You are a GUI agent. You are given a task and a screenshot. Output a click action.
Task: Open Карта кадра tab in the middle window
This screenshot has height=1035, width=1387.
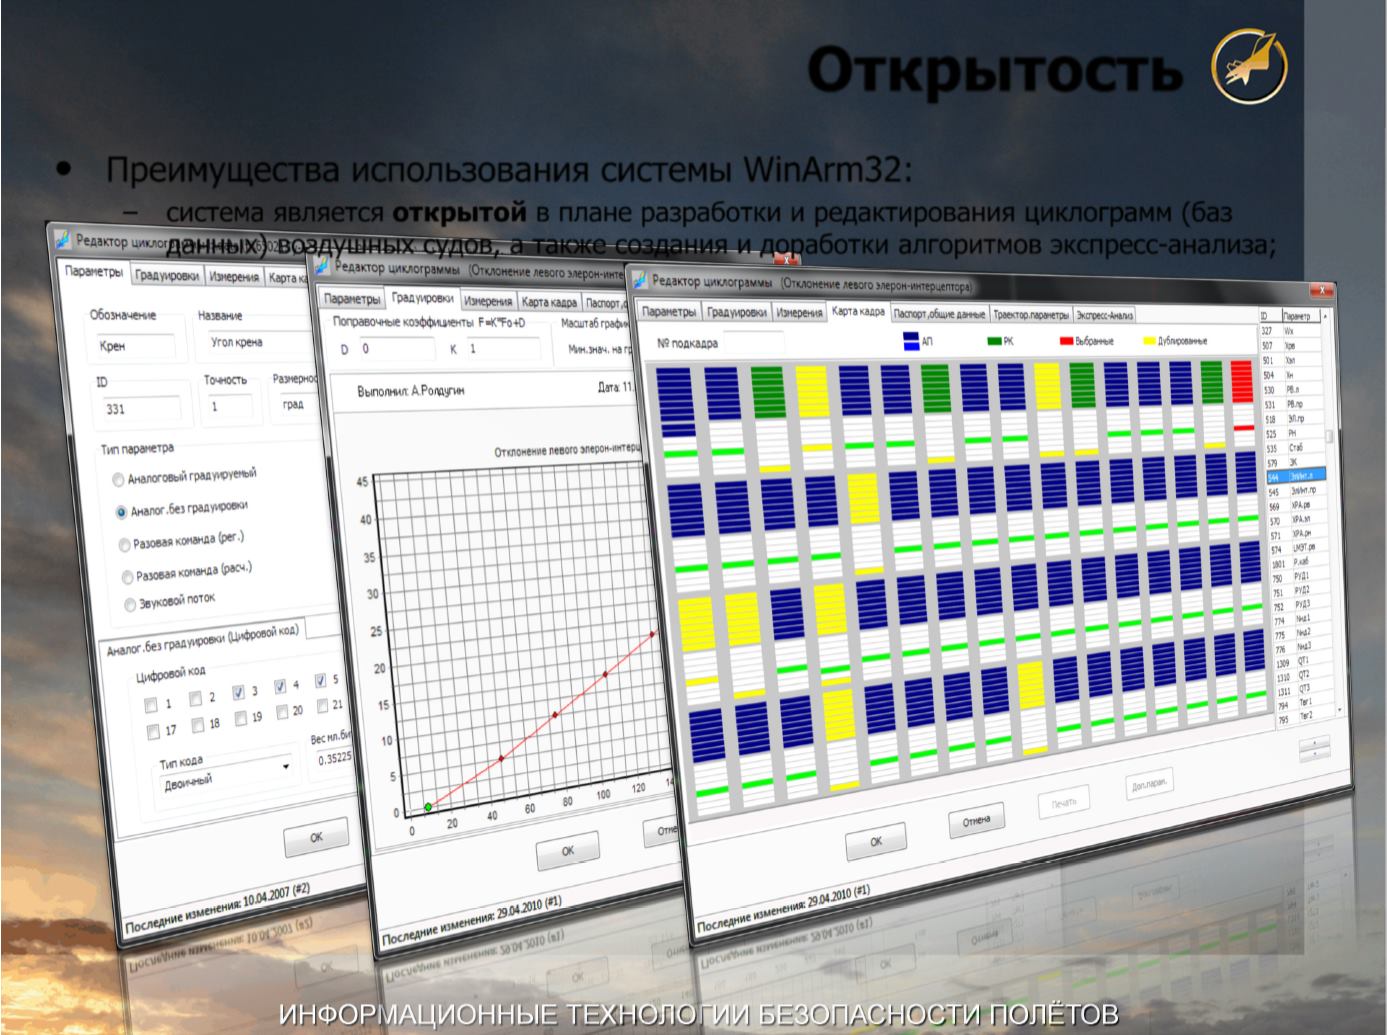(x=548, y=301)
